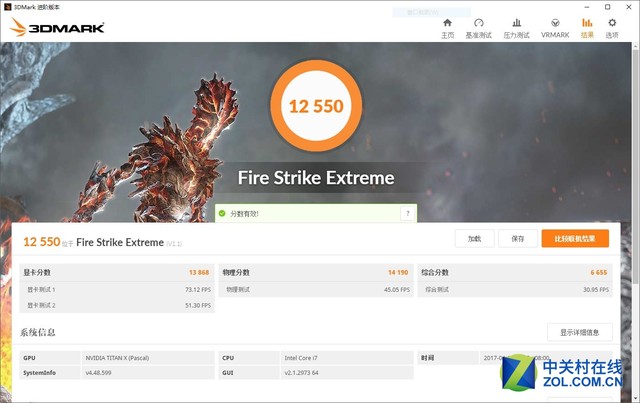The image size is (640, 403).
Task: Go to the 主页 home icon
Action: 447,23
